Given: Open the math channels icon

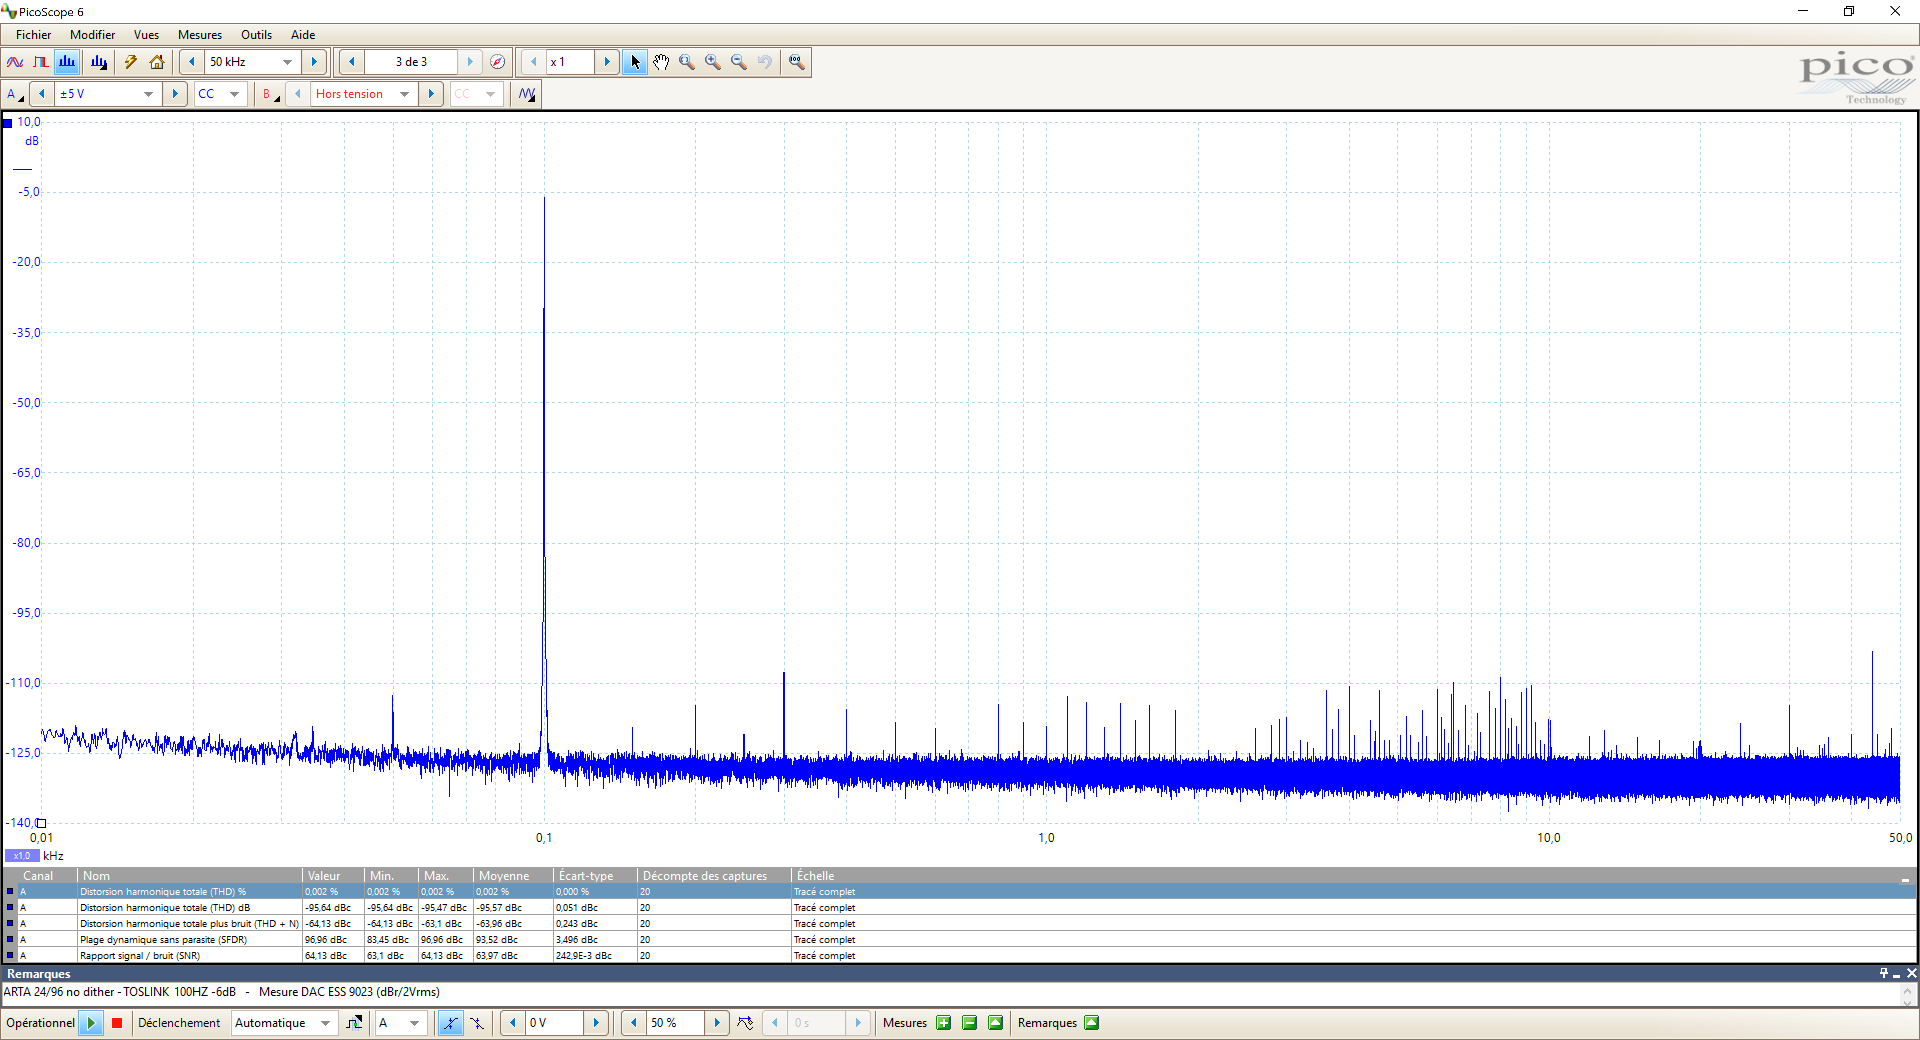Looking at the screenshot, I should tap(527, 94).
